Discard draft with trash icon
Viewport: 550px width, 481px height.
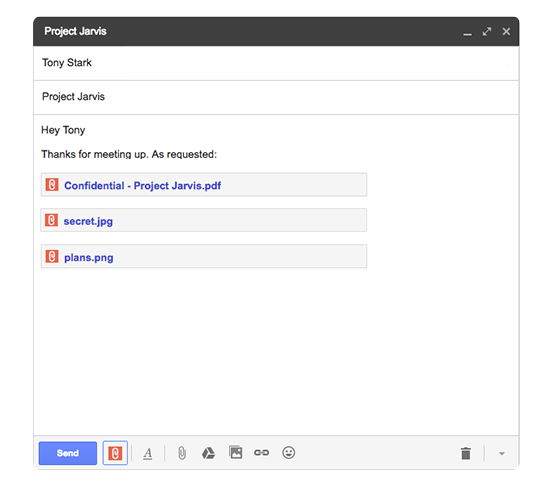[466, 453]
